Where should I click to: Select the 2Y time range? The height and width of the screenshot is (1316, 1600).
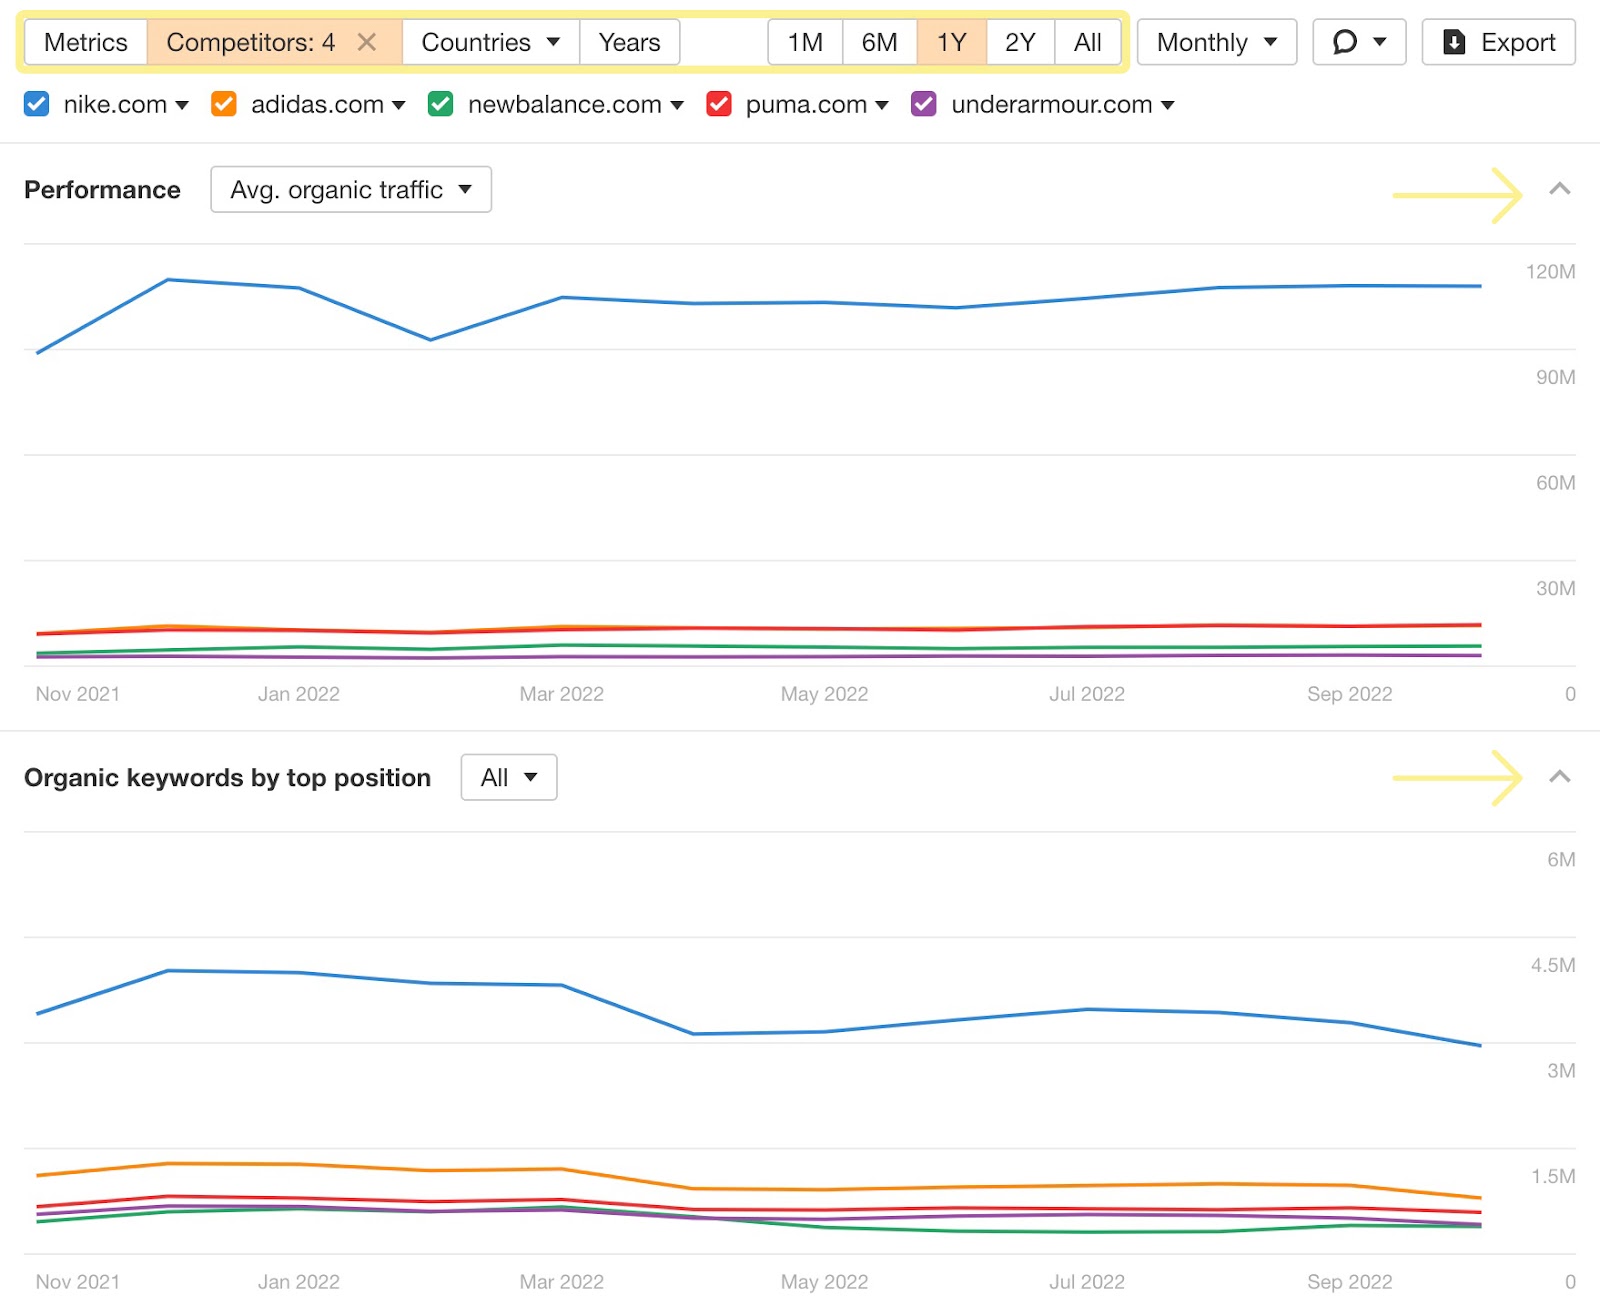pos(1018,42)
